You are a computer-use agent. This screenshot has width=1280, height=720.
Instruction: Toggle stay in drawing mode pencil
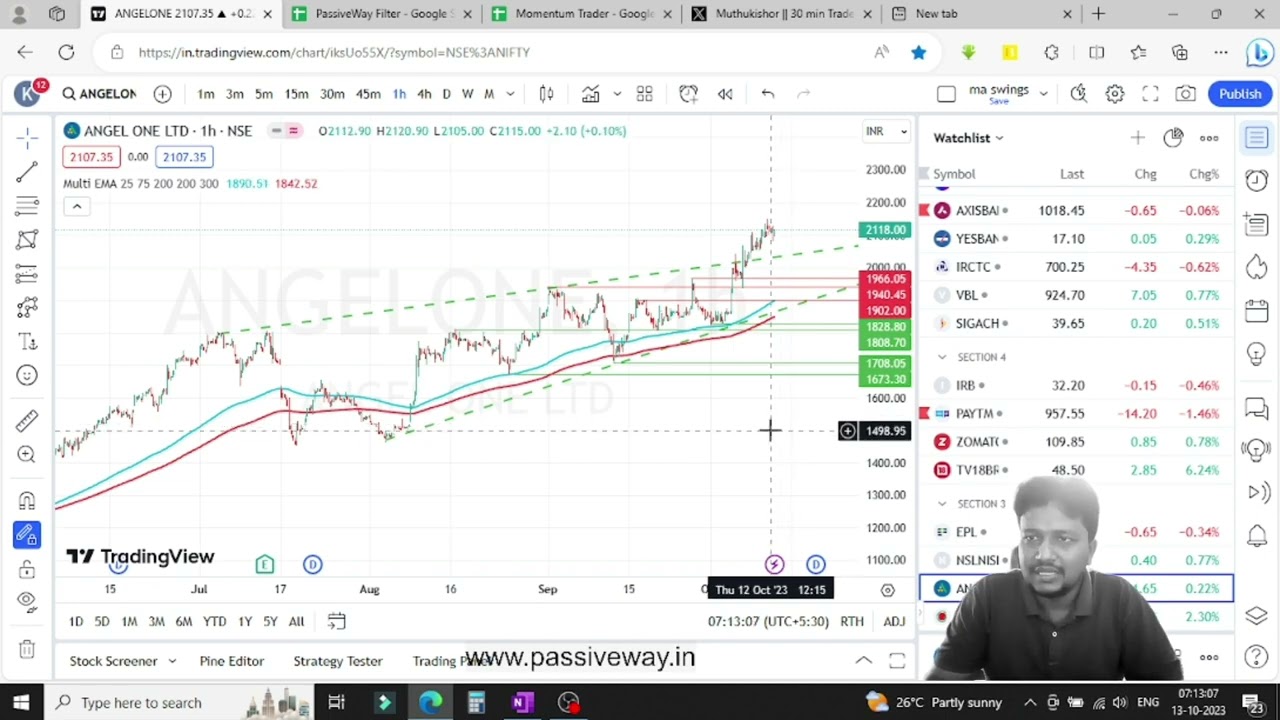[27, 535]
